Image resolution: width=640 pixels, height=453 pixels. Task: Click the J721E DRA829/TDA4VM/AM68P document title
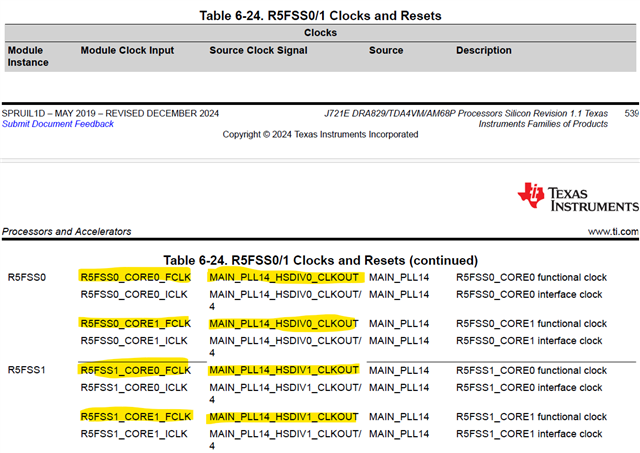pos(466,119)
